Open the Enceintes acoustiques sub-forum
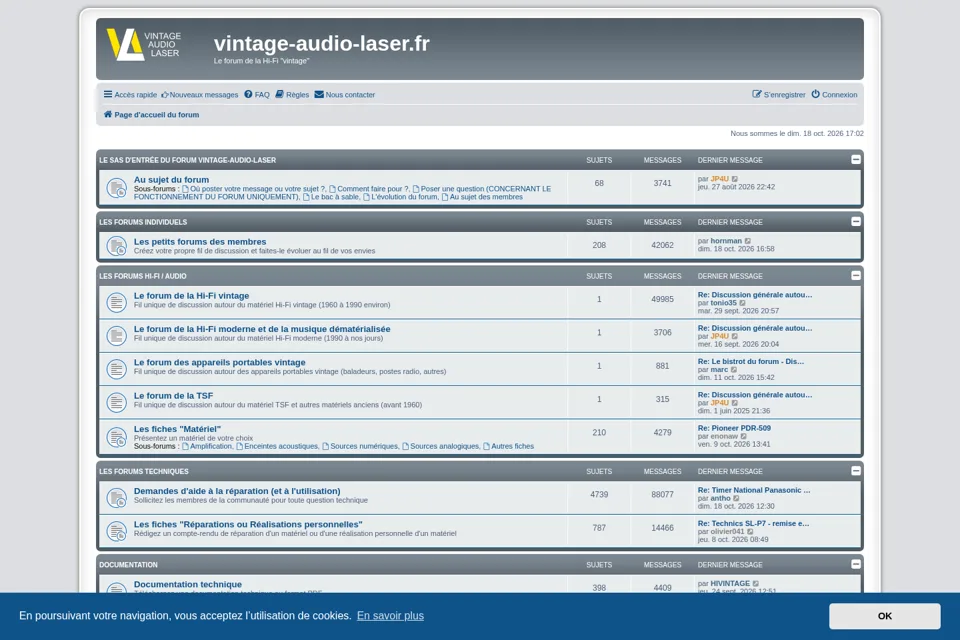The image size is (960, 640). (277, 446)
